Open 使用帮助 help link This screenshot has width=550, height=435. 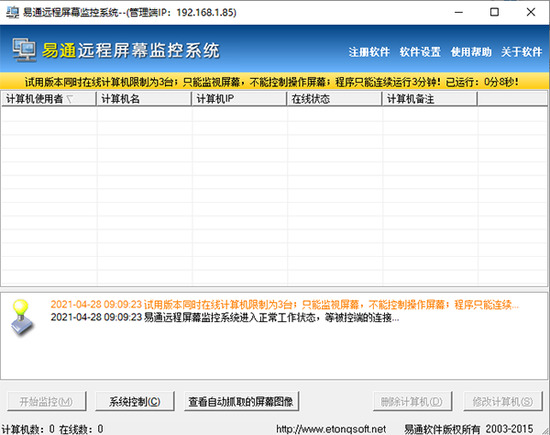471,52
